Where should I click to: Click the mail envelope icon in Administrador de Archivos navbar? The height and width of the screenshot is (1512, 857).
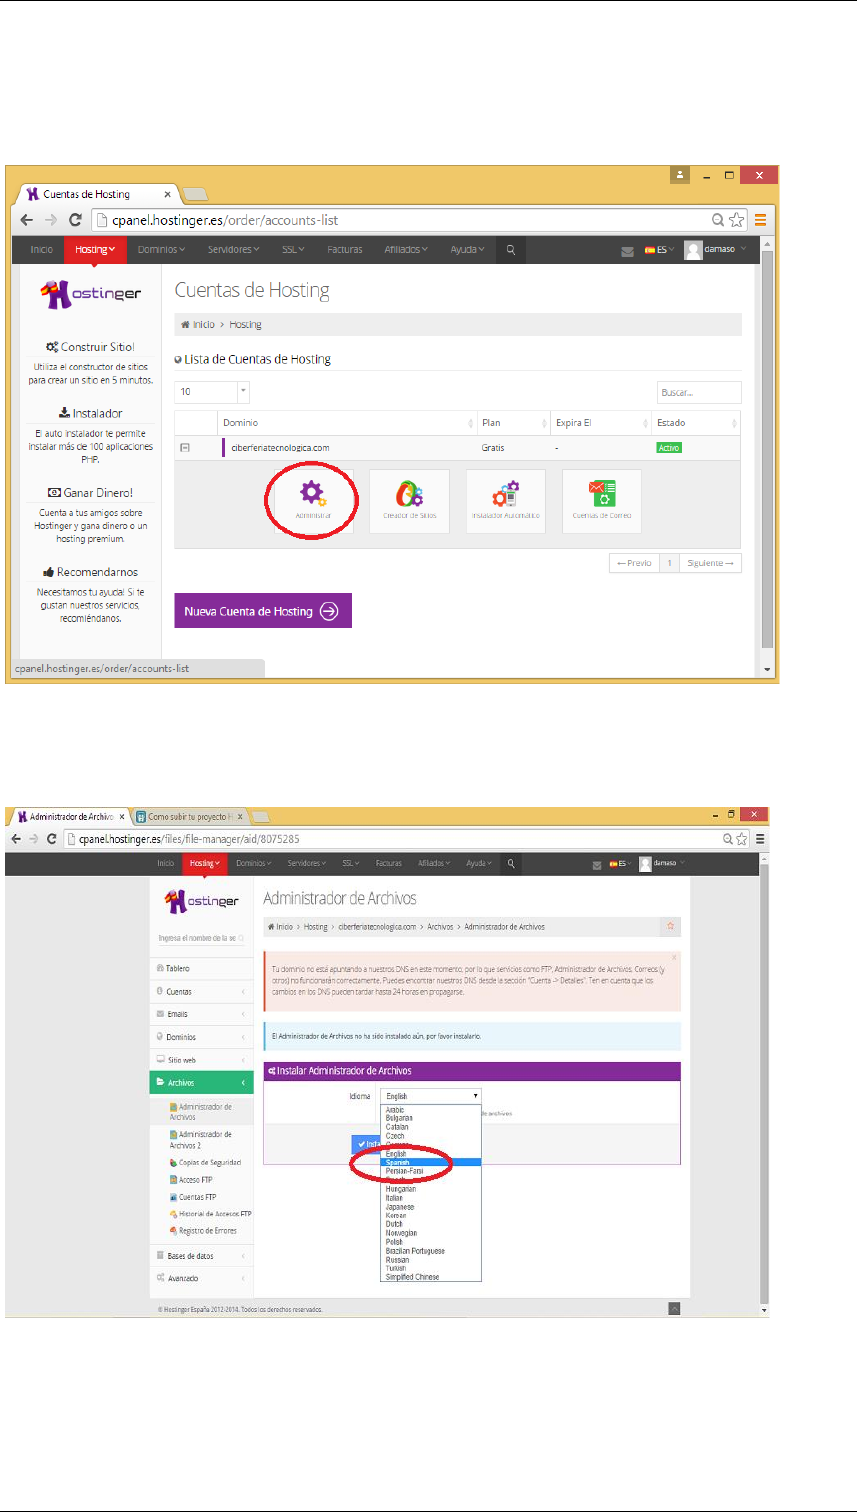point(596,864)
